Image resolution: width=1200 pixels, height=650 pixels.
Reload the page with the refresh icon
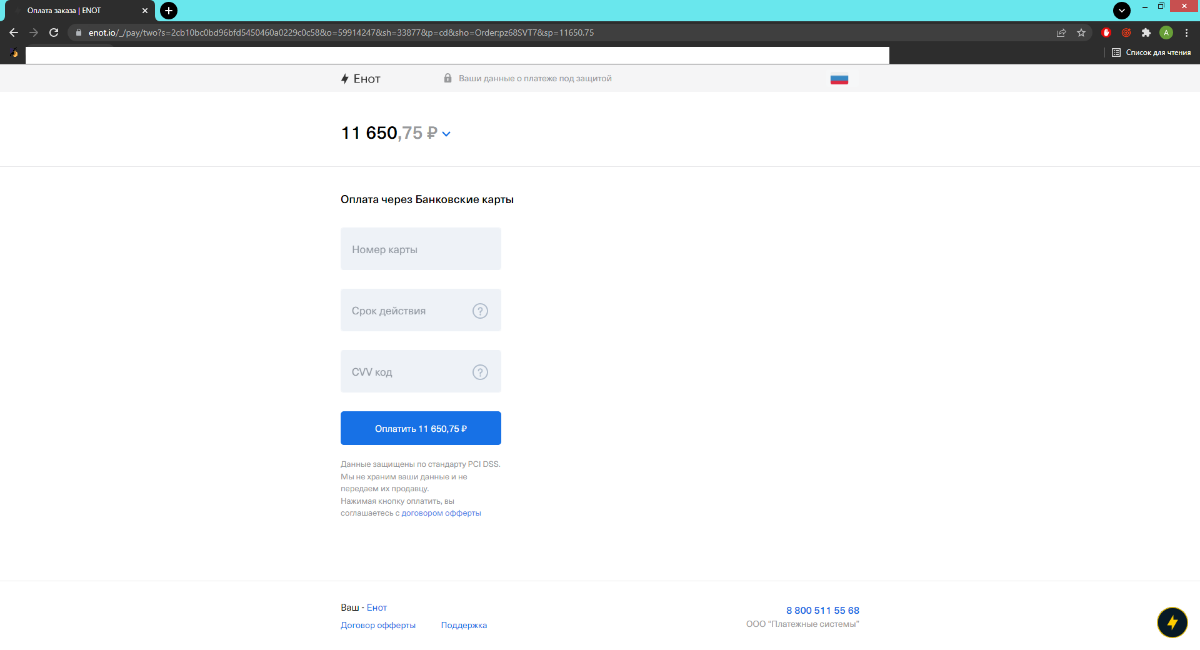coord(54,32)
